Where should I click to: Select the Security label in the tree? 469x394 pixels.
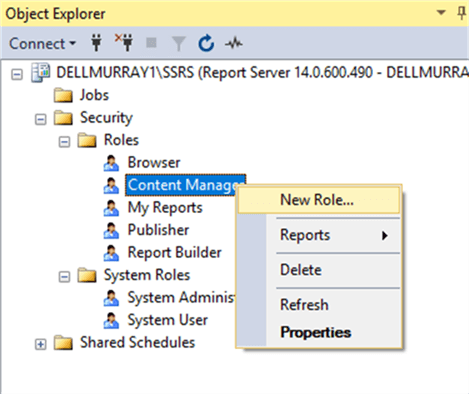[x=106, y=118]
